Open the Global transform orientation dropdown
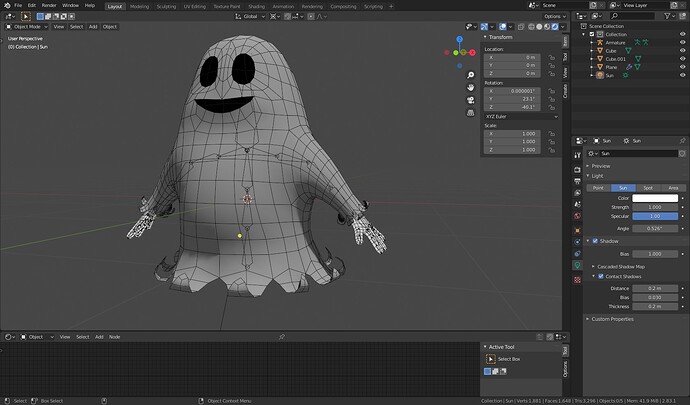Image resolution: width=690 pixels, height=405 pixels. point(250,16)
